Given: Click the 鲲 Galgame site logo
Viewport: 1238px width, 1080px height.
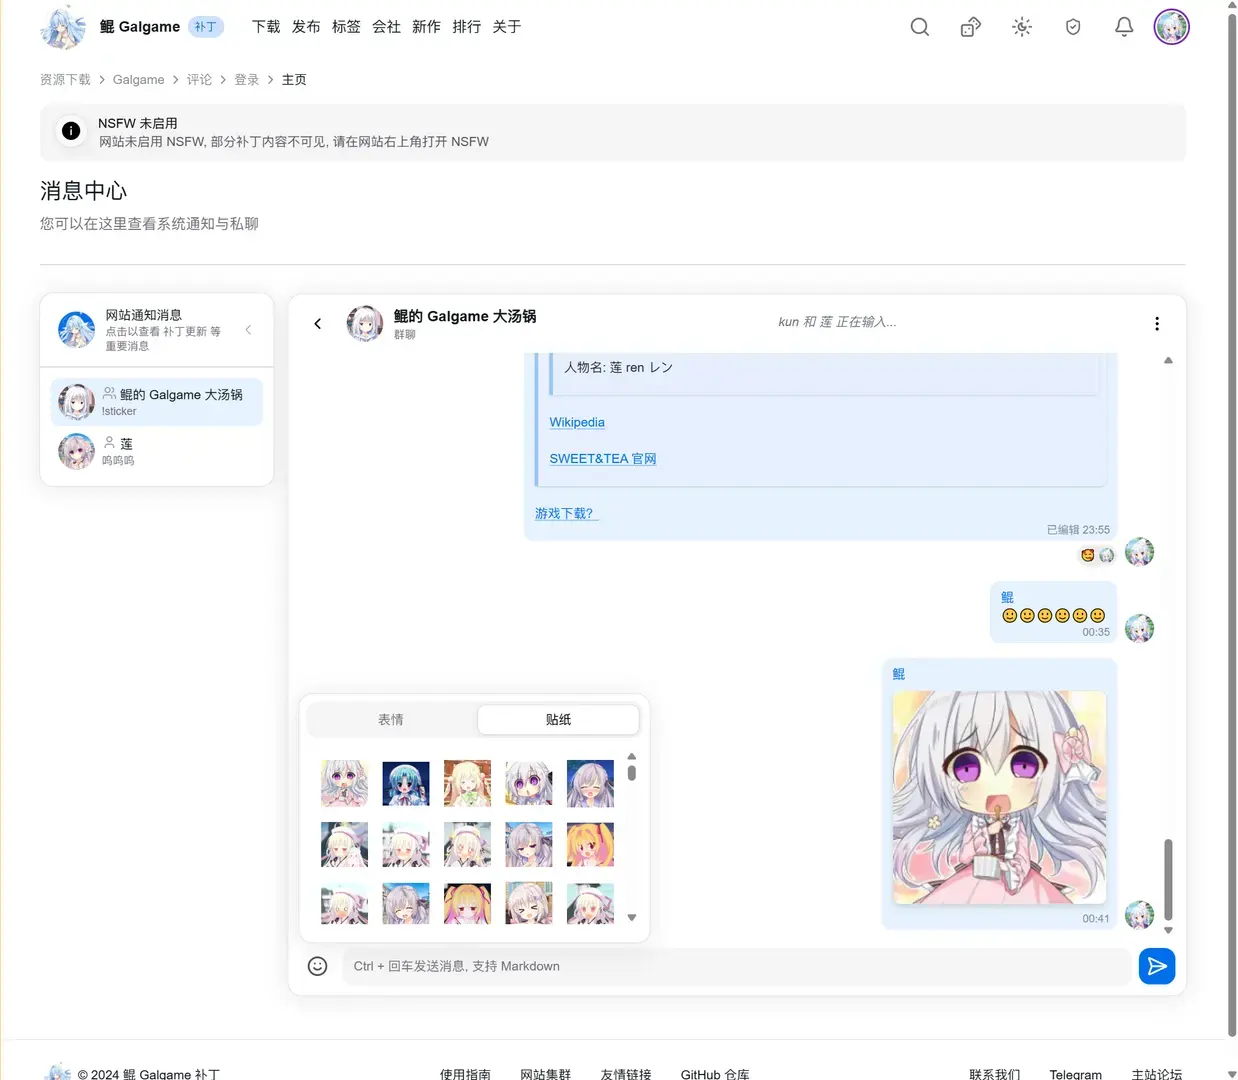Looking at the screenshot, I should pos(62,27).
